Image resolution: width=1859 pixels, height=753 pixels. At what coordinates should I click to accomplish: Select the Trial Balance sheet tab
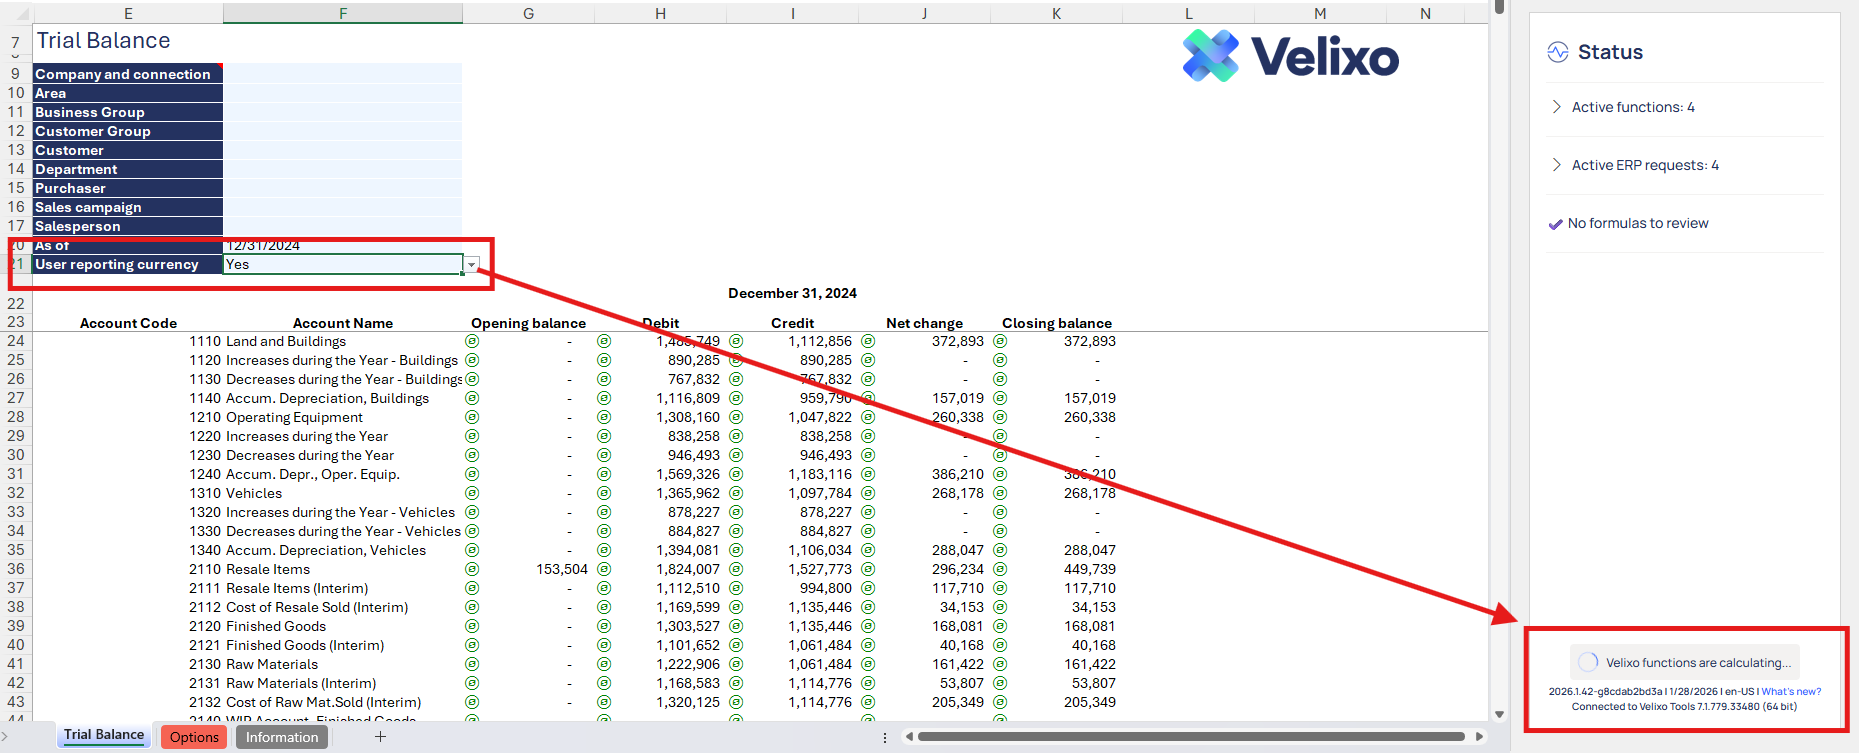(104, 735)
